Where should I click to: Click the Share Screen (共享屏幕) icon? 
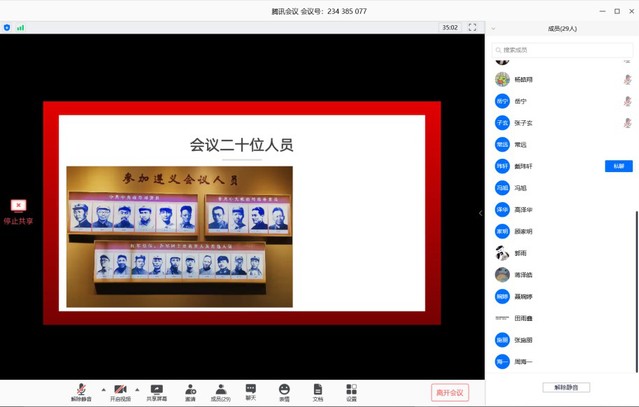157,389
